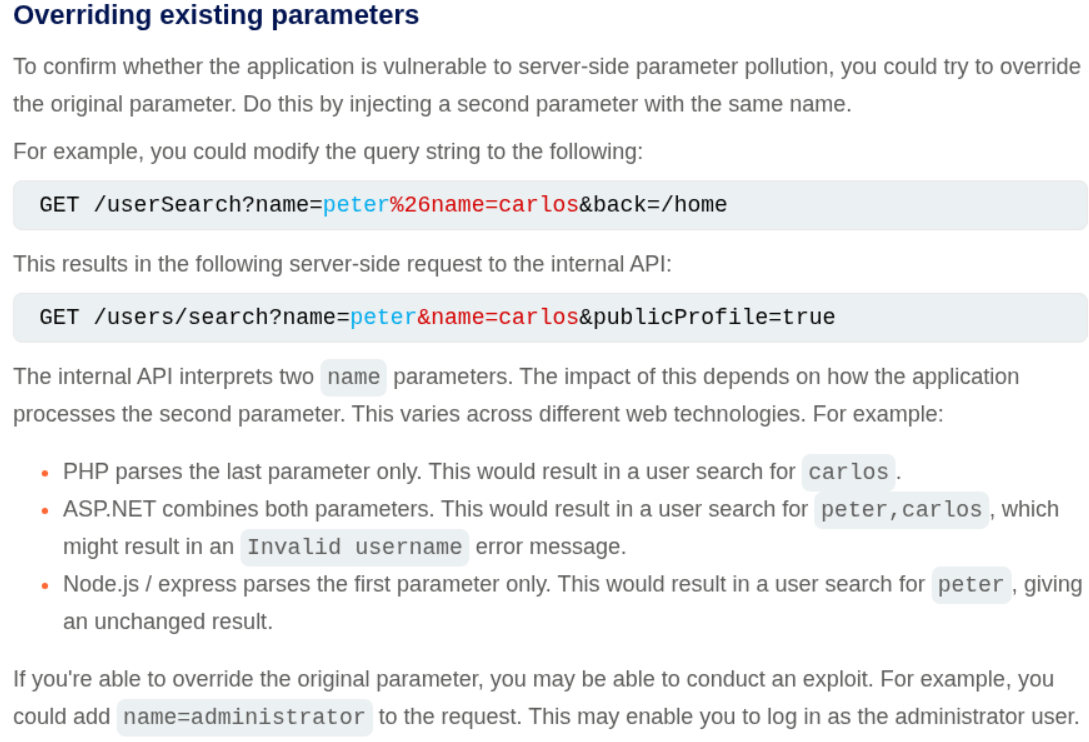This screenshot has width=1089, height=742.
Task: Click red "%26name=carlos" in the first code block
Action: [484, 205]
